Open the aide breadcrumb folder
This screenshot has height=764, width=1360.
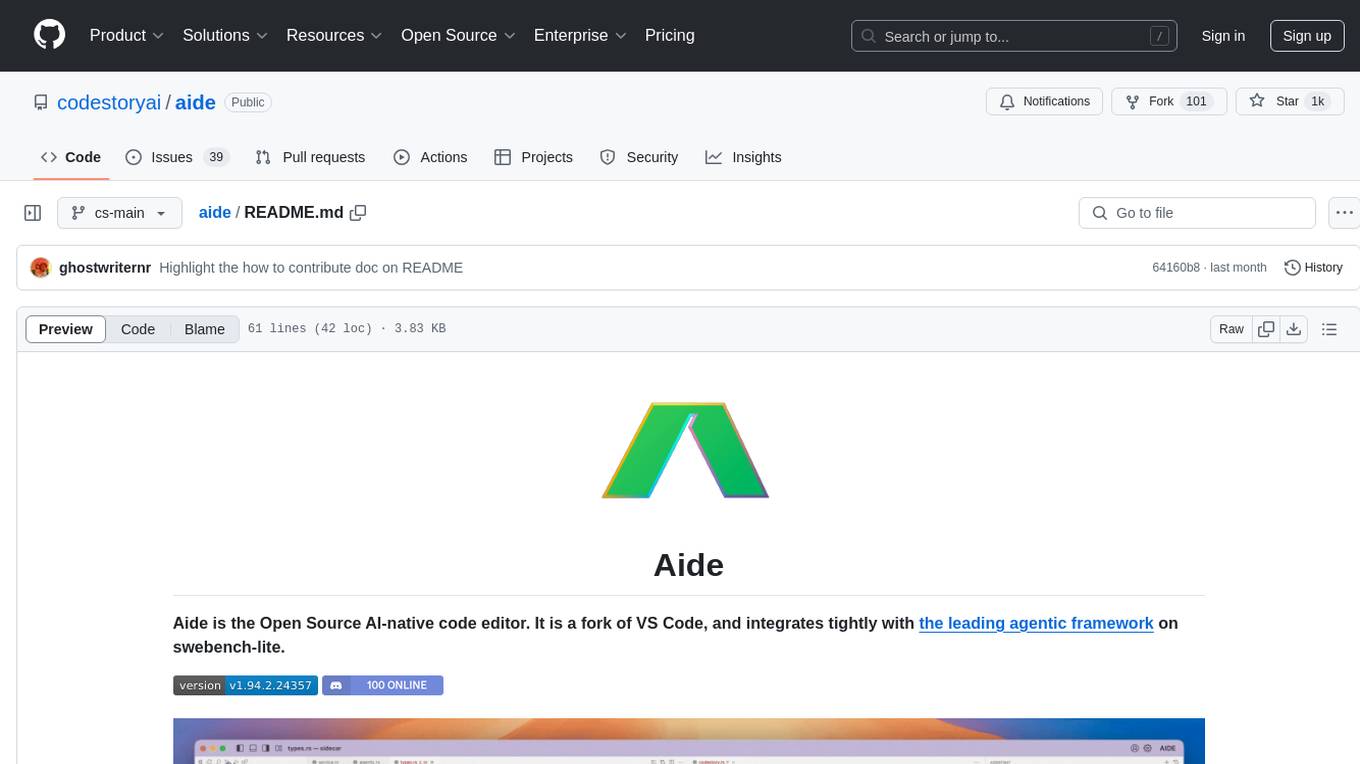(215, 213)
